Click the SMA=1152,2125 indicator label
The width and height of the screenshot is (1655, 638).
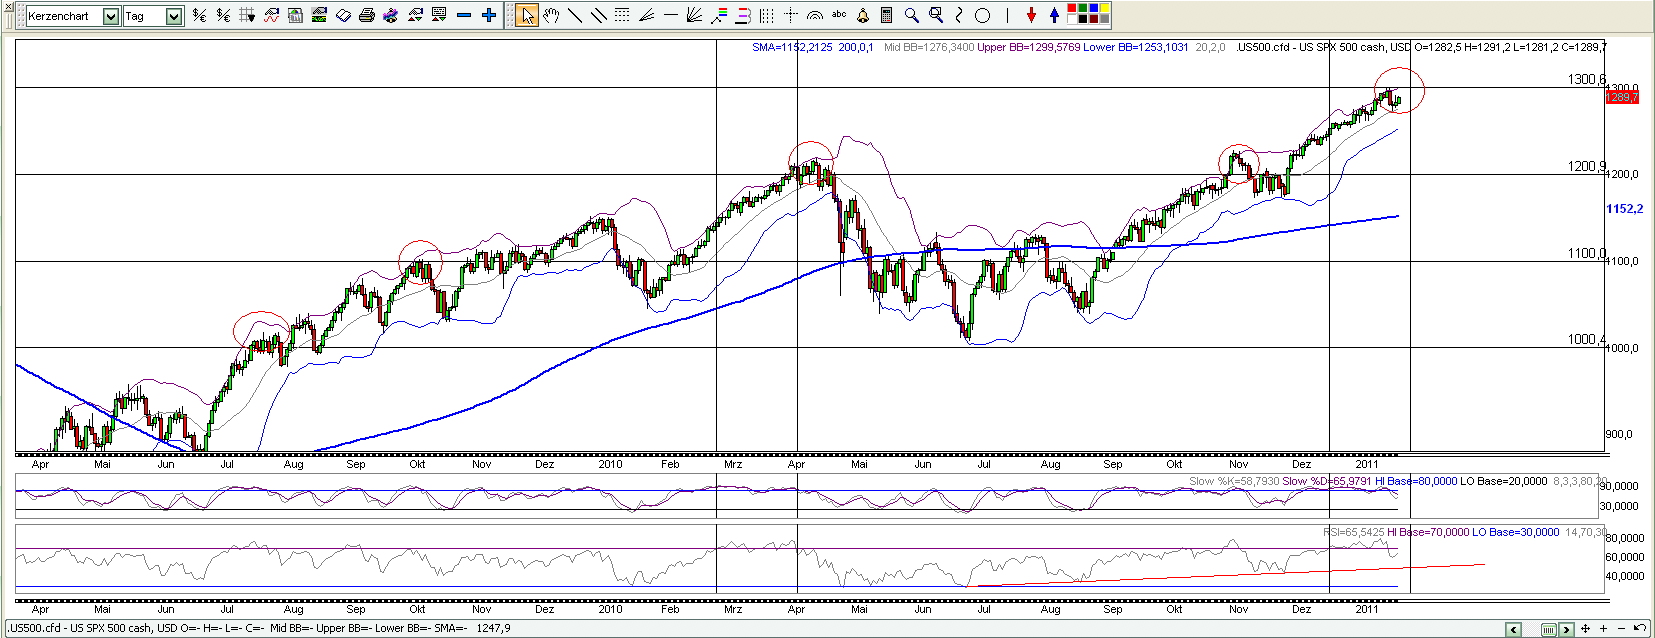(792, 47)
